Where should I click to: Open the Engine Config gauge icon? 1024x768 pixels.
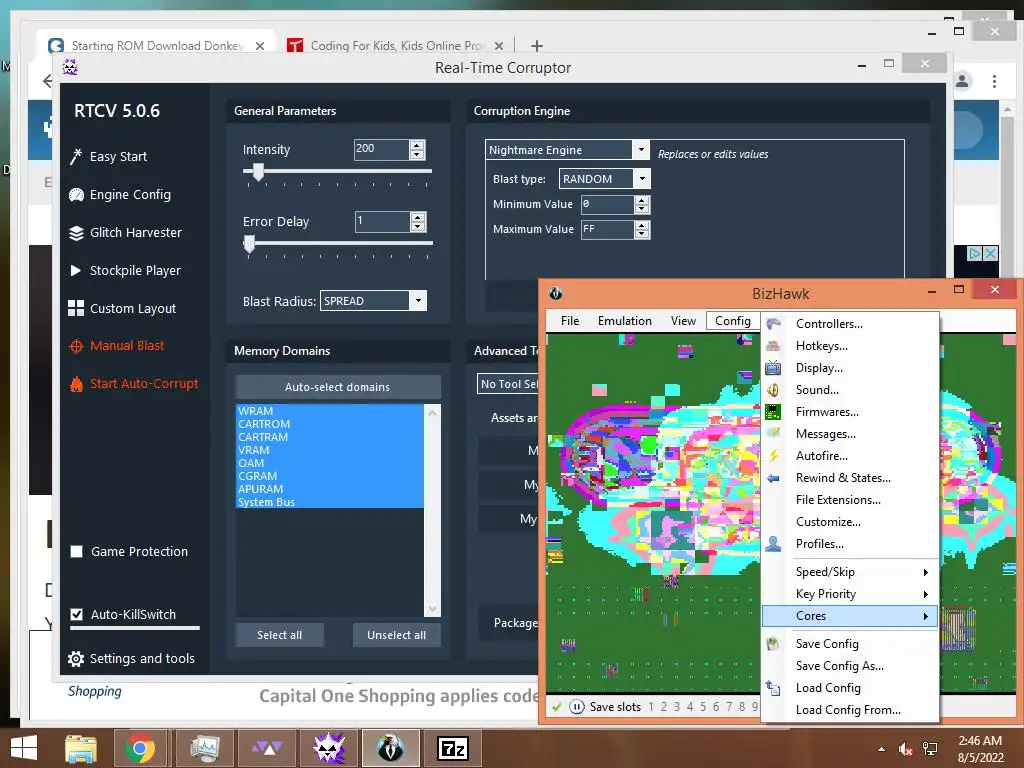click(x=76, y=195)
